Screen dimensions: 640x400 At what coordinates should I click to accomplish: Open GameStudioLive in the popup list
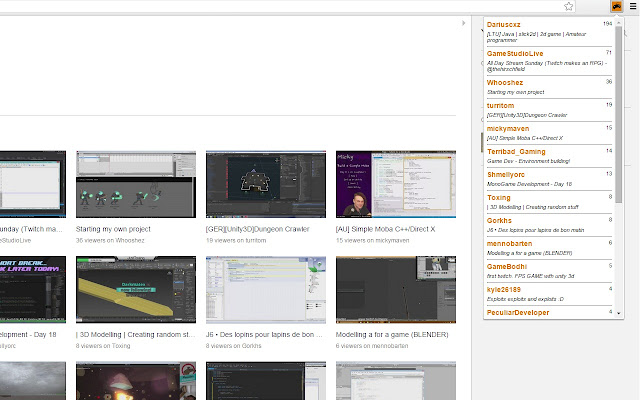pos(515,53)
